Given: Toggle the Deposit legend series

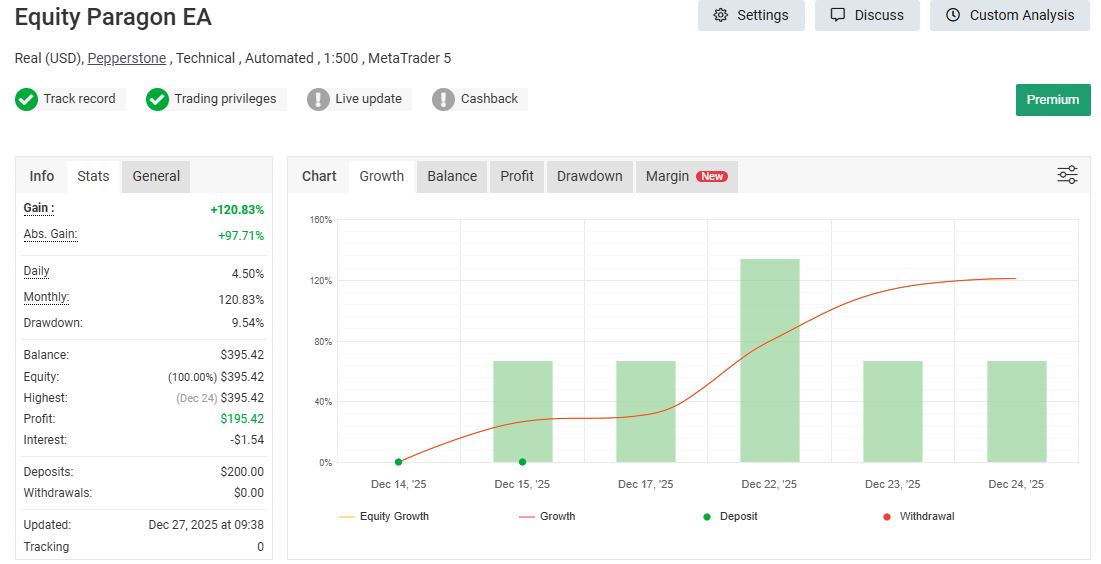Looking at the screenshot, I should coord(730,516).
